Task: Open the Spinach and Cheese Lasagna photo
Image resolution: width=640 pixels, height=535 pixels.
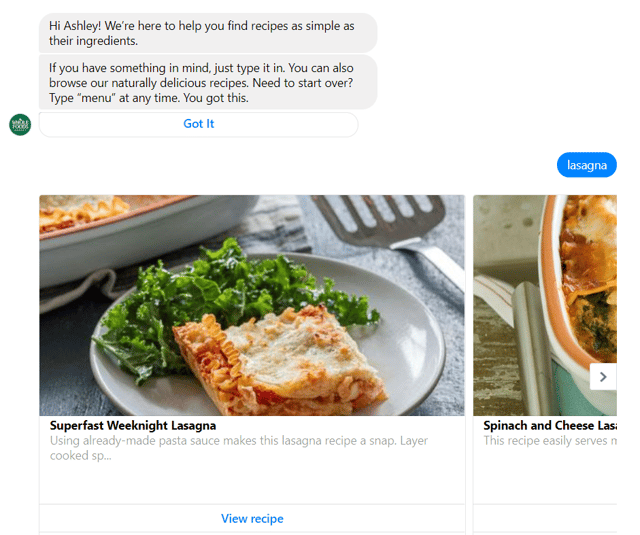Action: tap(545, 300)
